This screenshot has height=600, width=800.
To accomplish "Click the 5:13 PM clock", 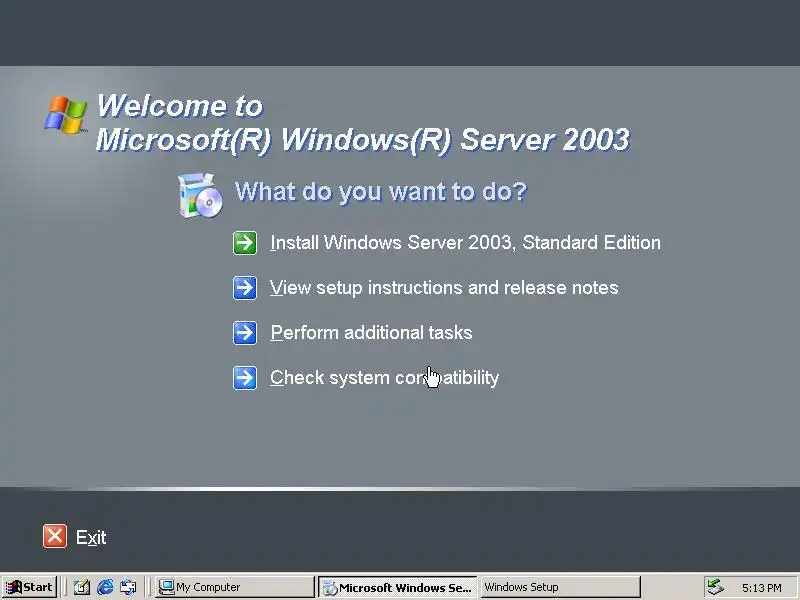I will tap(762, 588).
